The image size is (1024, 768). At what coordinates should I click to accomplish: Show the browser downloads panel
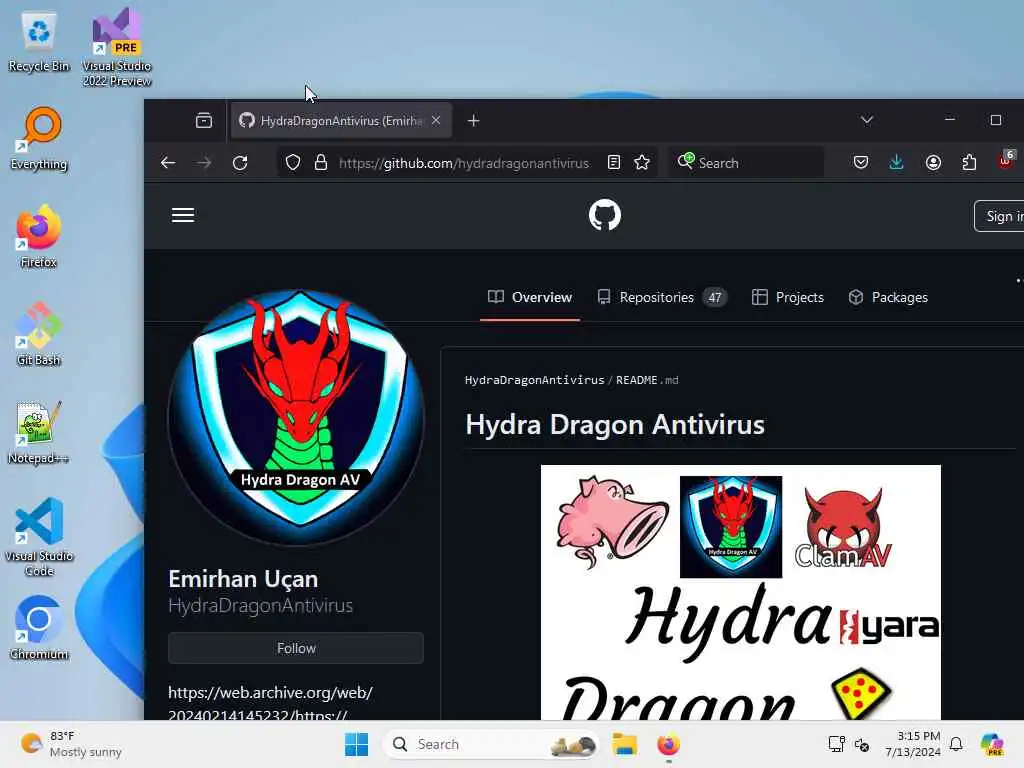897,163
